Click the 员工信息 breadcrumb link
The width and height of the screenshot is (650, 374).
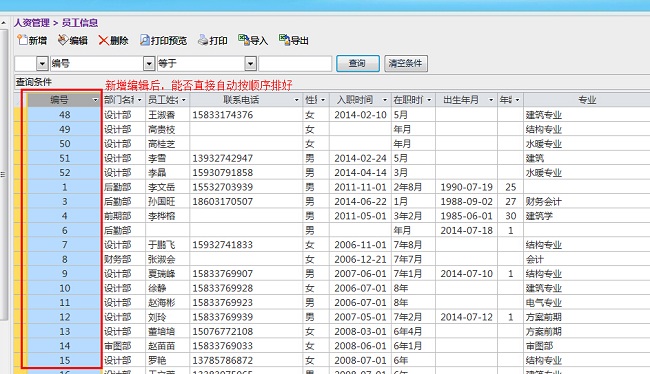pos(80,22)
